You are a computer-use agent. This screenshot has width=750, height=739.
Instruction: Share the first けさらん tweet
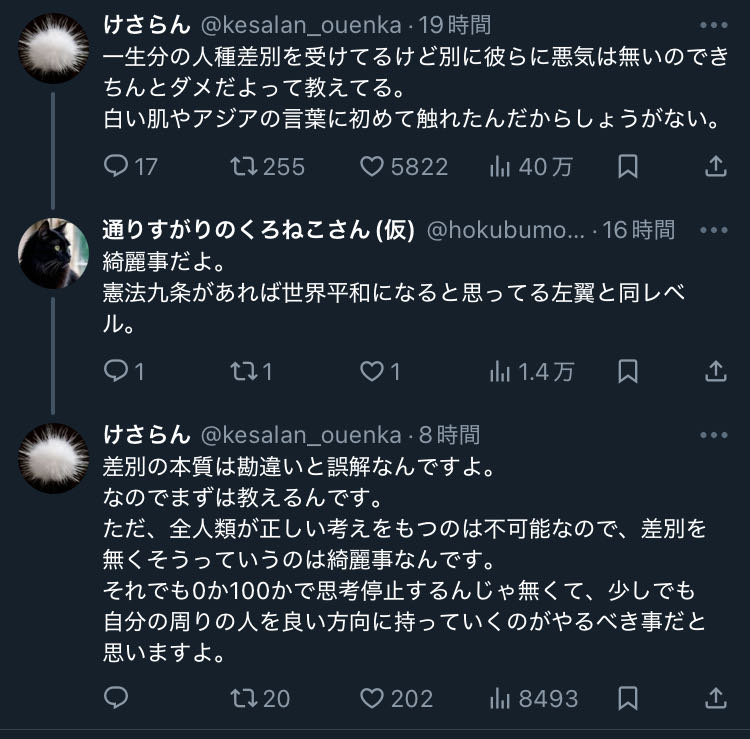click(x=716, y=166)
